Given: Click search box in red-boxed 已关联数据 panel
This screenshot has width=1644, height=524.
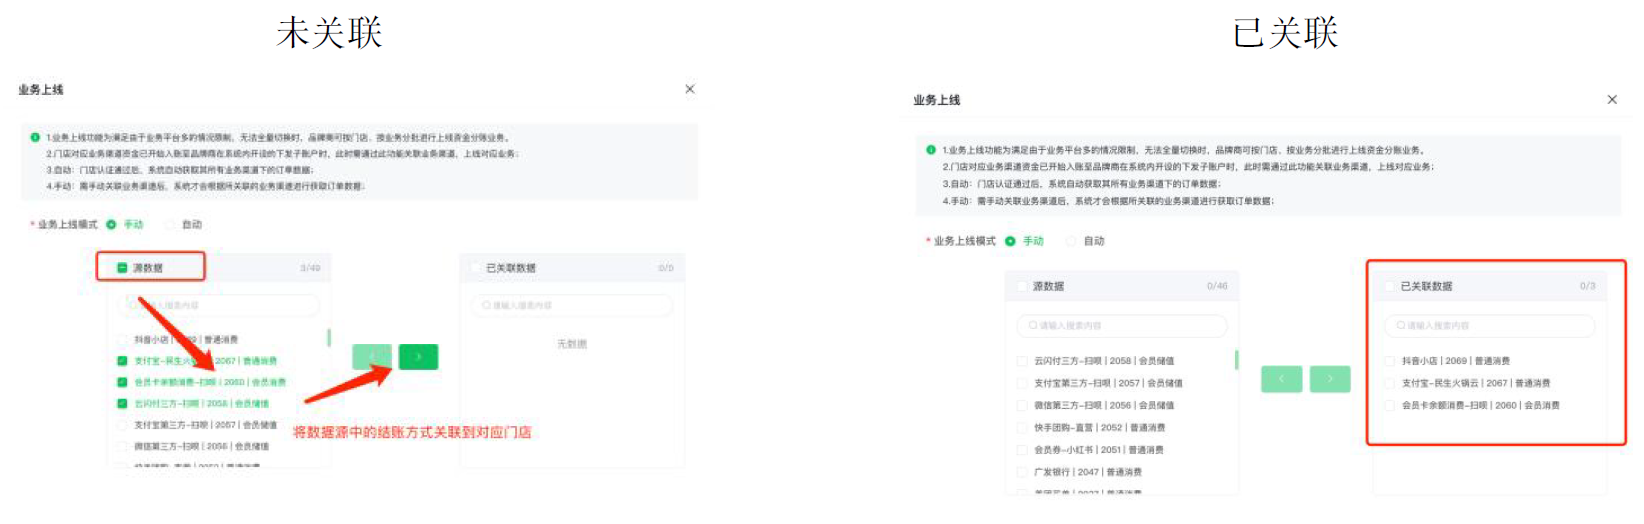Looking at the screenshot, I should [1490, 326].
